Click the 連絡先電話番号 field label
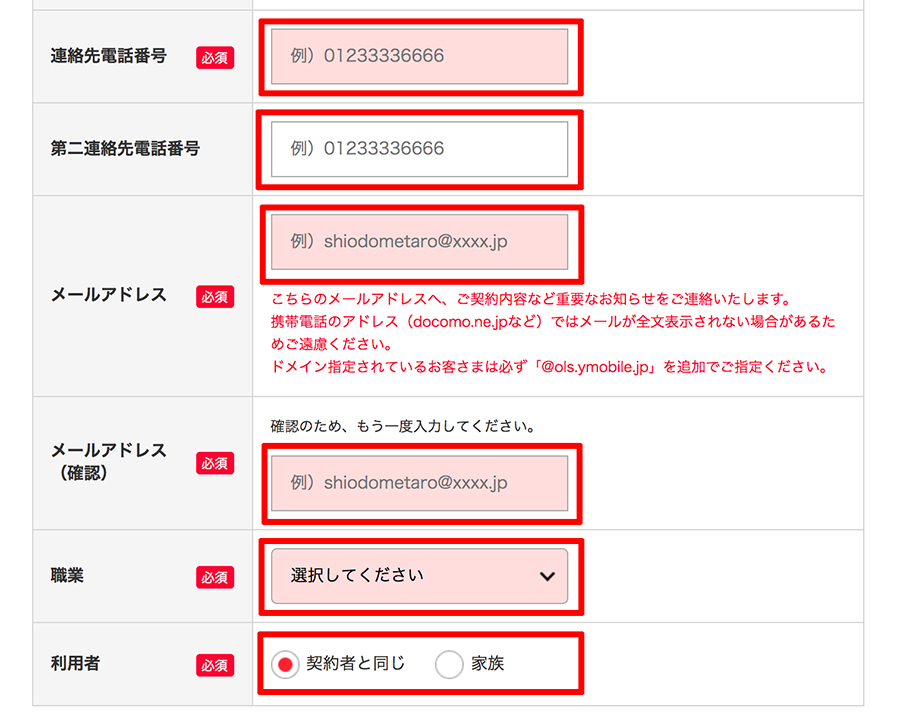 [108, 57]
